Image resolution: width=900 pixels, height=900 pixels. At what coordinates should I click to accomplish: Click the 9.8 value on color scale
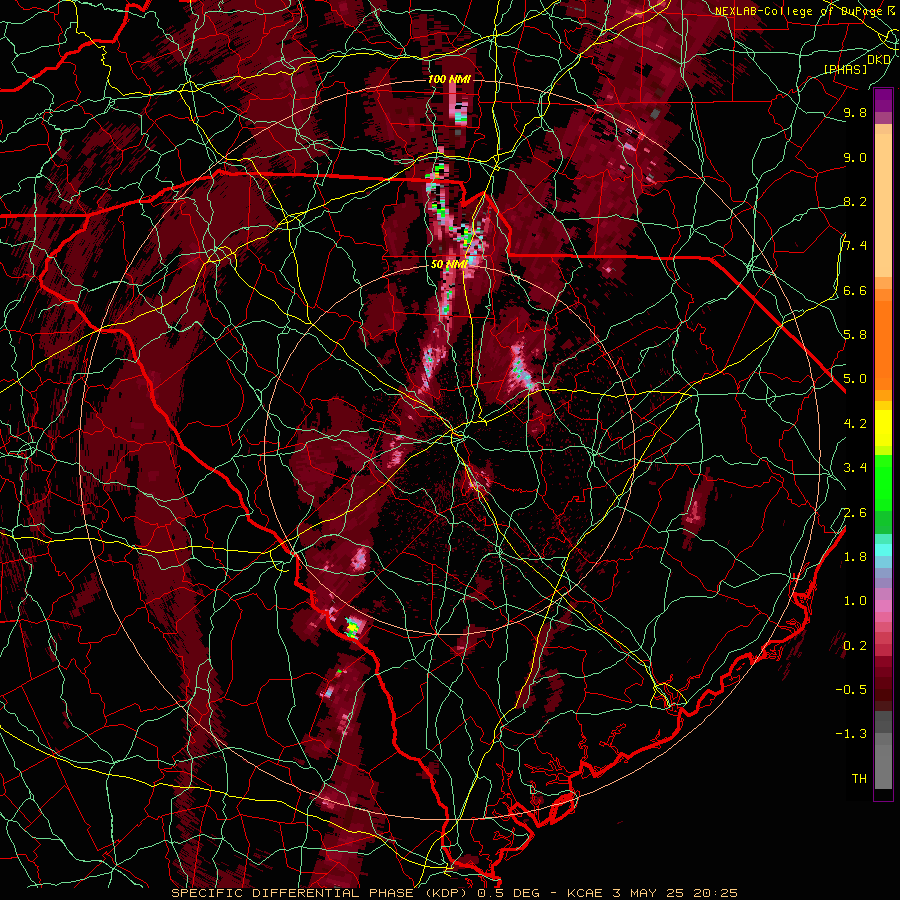click(855, 113)
